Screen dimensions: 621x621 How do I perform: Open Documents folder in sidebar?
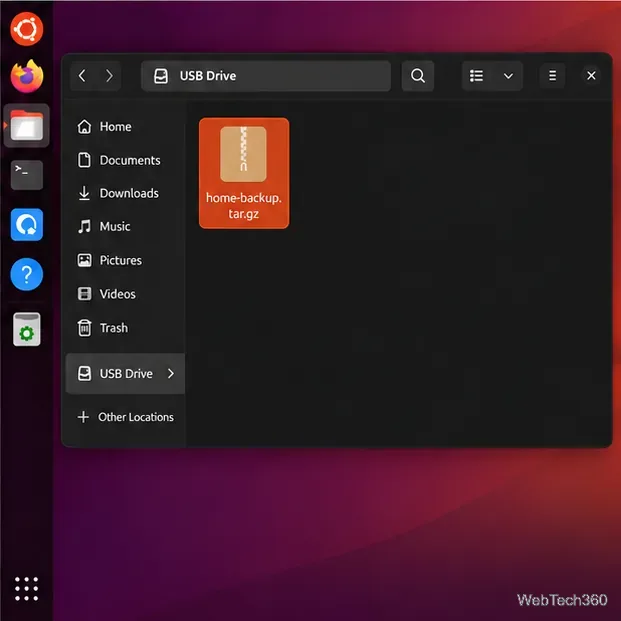point(125,160)
